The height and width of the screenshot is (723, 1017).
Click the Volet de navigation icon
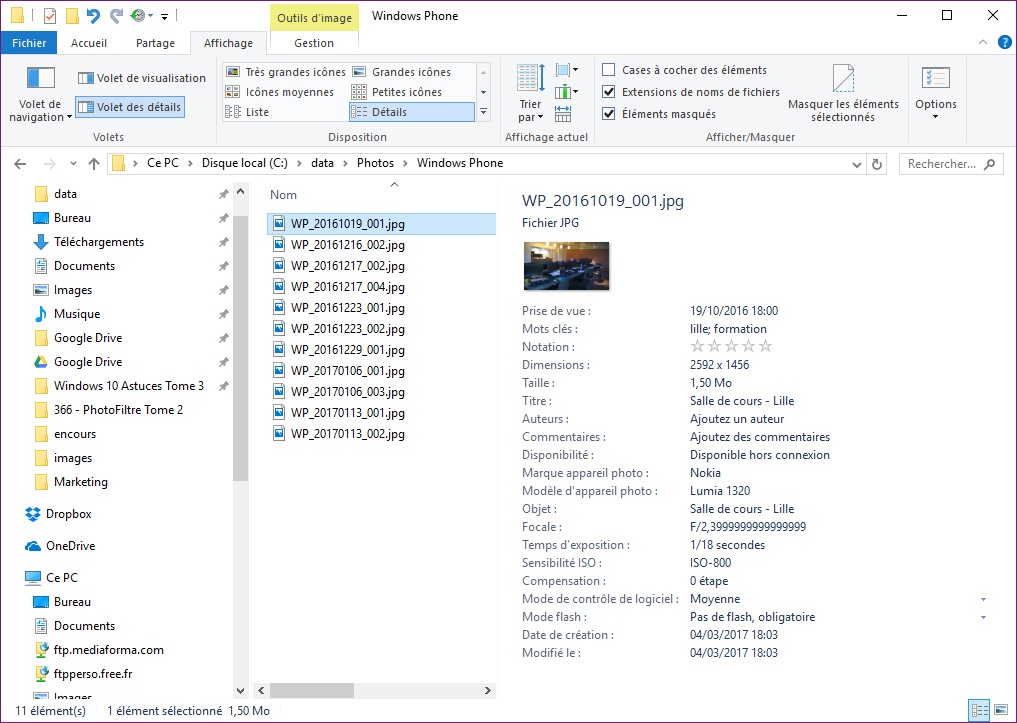click(x=40, y=78)
